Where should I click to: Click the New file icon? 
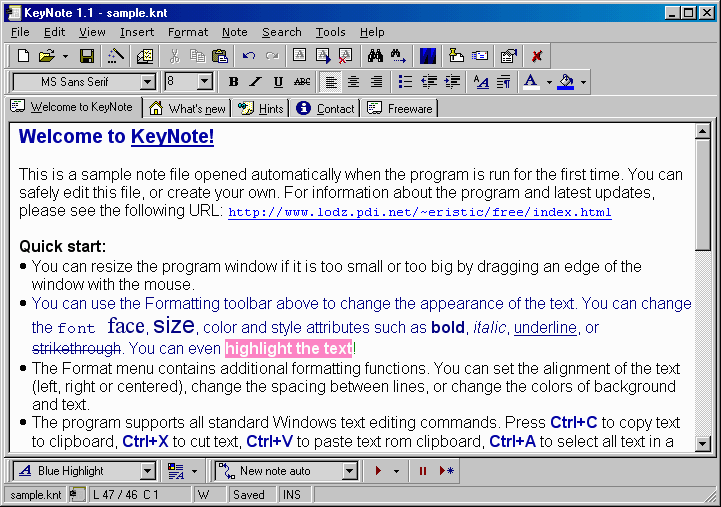pos(23,56)
